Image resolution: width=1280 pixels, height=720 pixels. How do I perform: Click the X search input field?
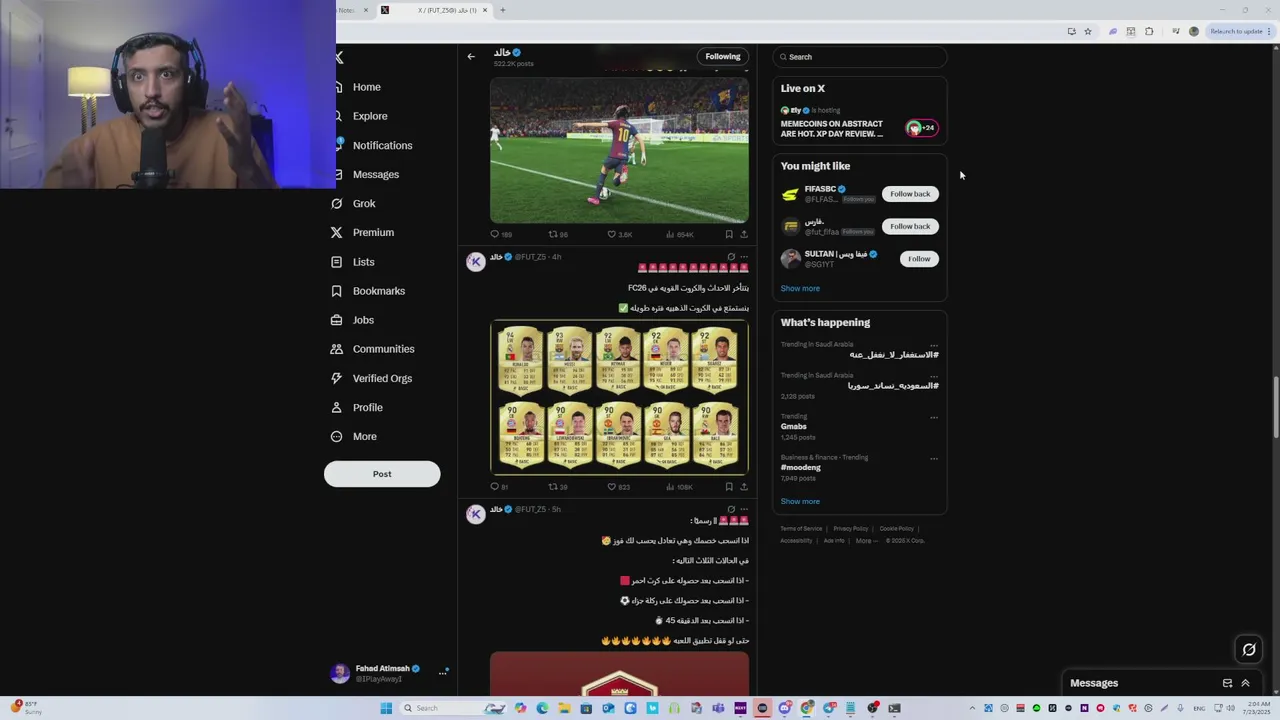click(860, 57)
